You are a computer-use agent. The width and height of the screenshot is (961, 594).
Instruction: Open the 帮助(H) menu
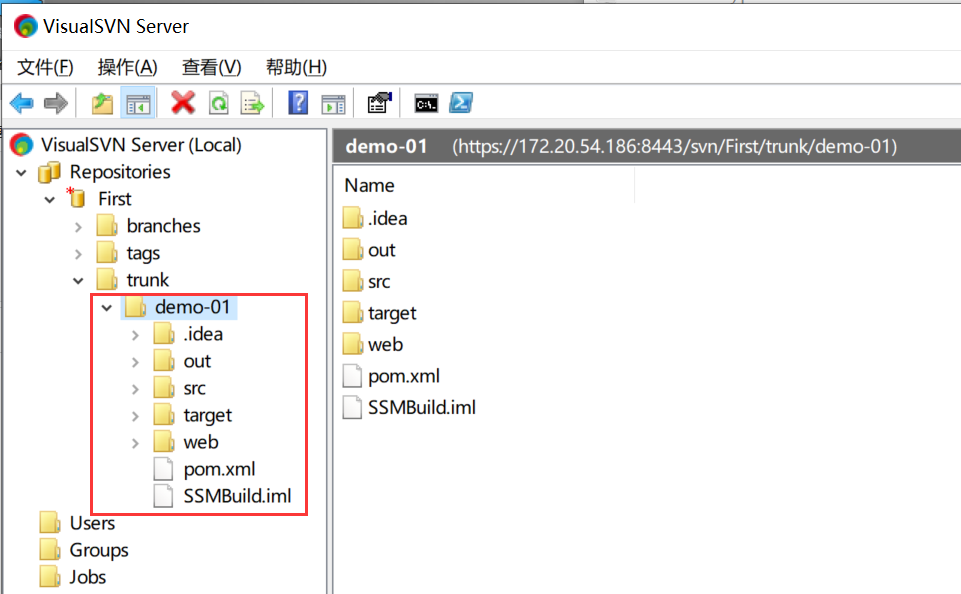coord(297,67)
